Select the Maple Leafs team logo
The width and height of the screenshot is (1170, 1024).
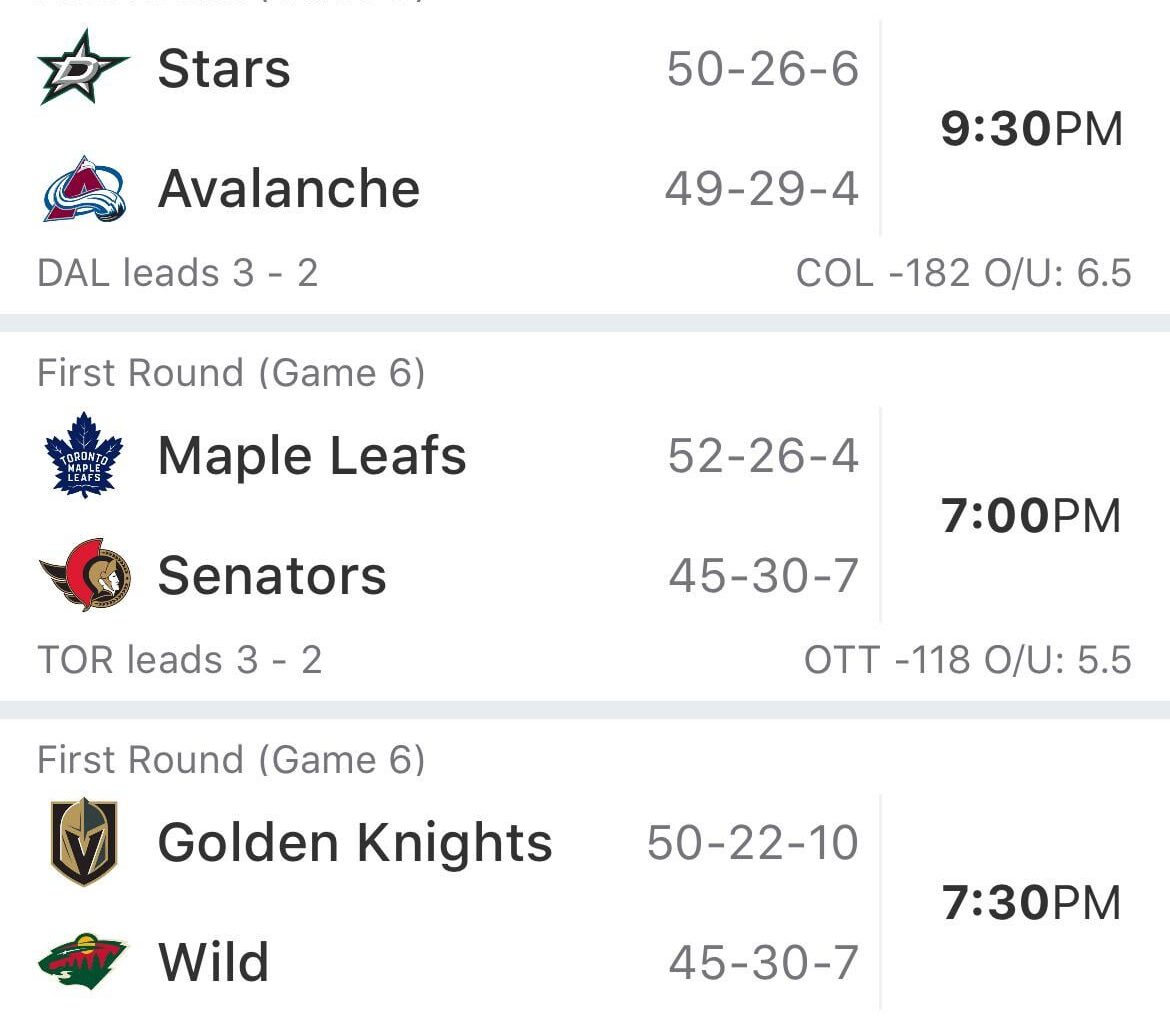(83, 455)
